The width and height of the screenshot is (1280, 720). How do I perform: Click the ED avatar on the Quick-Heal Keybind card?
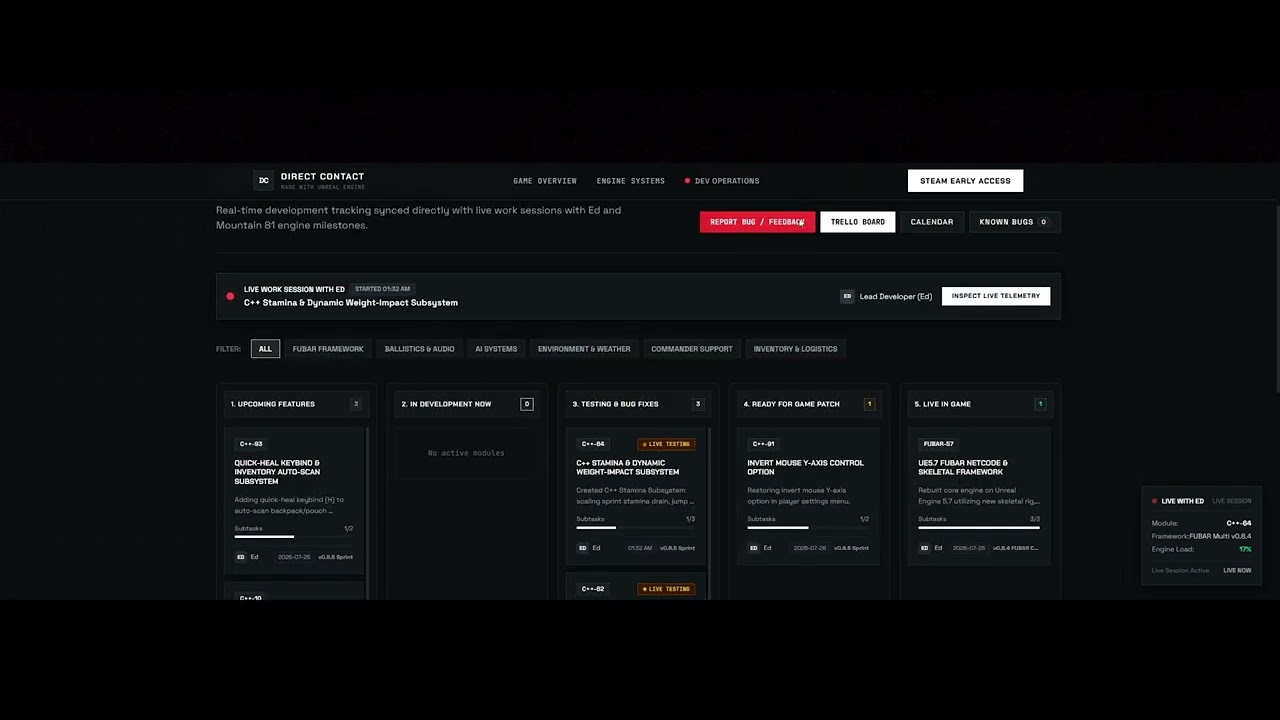(x=240, y=557)
